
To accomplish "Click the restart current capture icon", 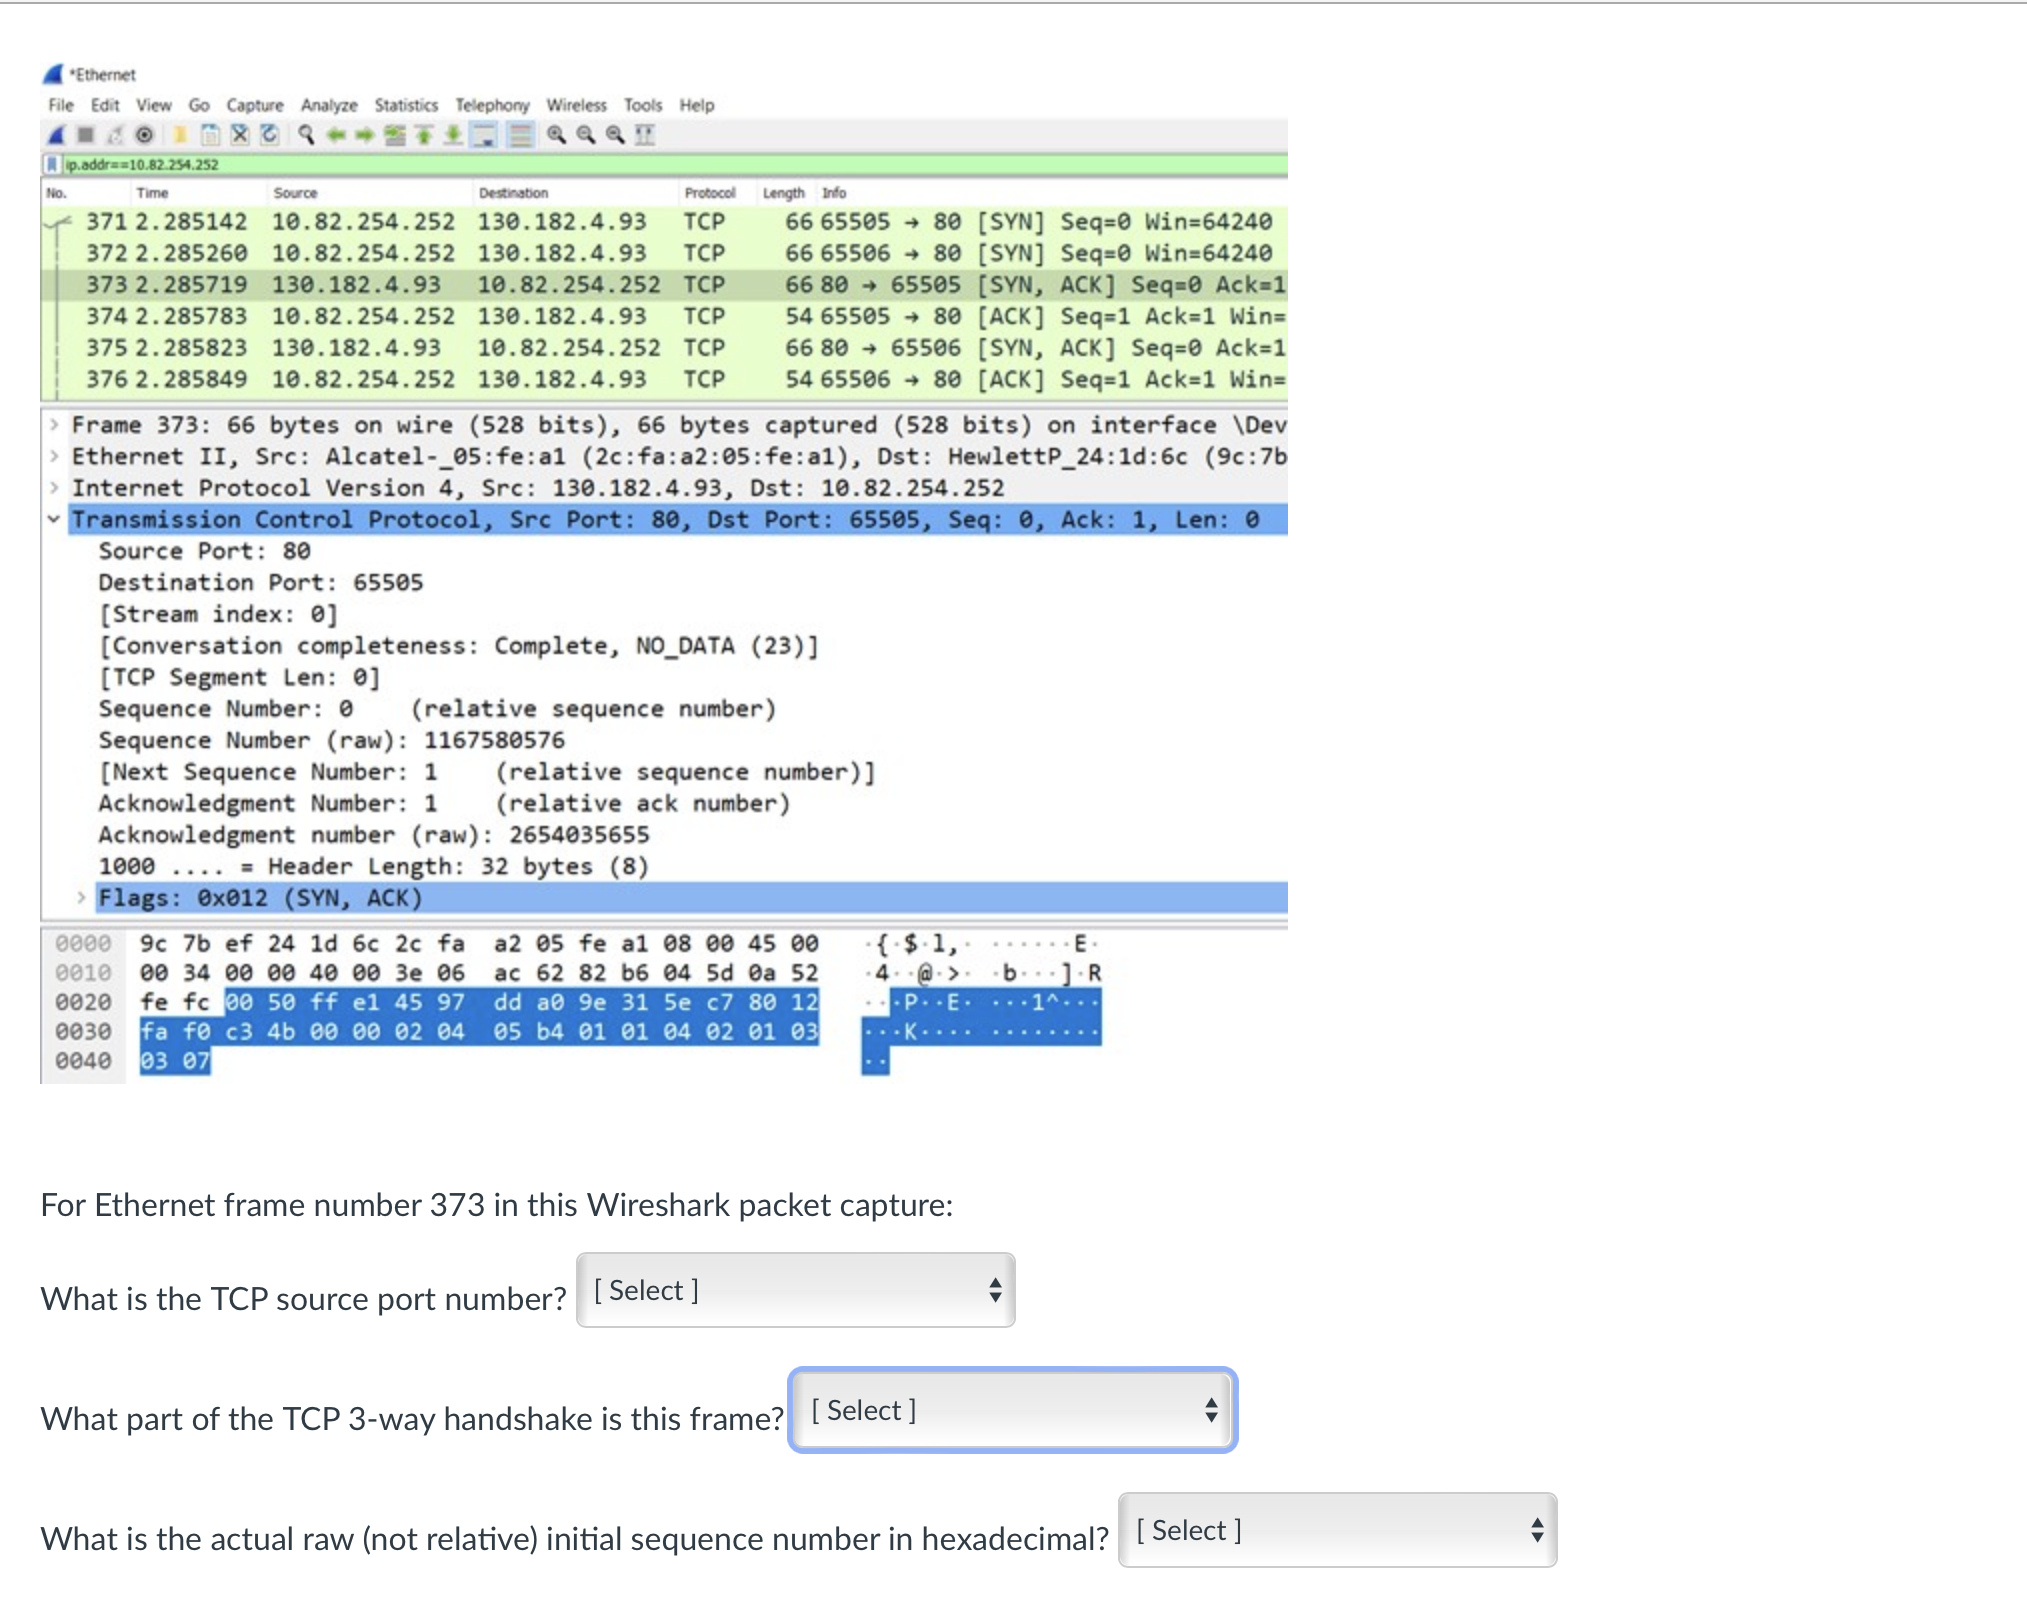I will pyautogui.click(x=113, y=135).
